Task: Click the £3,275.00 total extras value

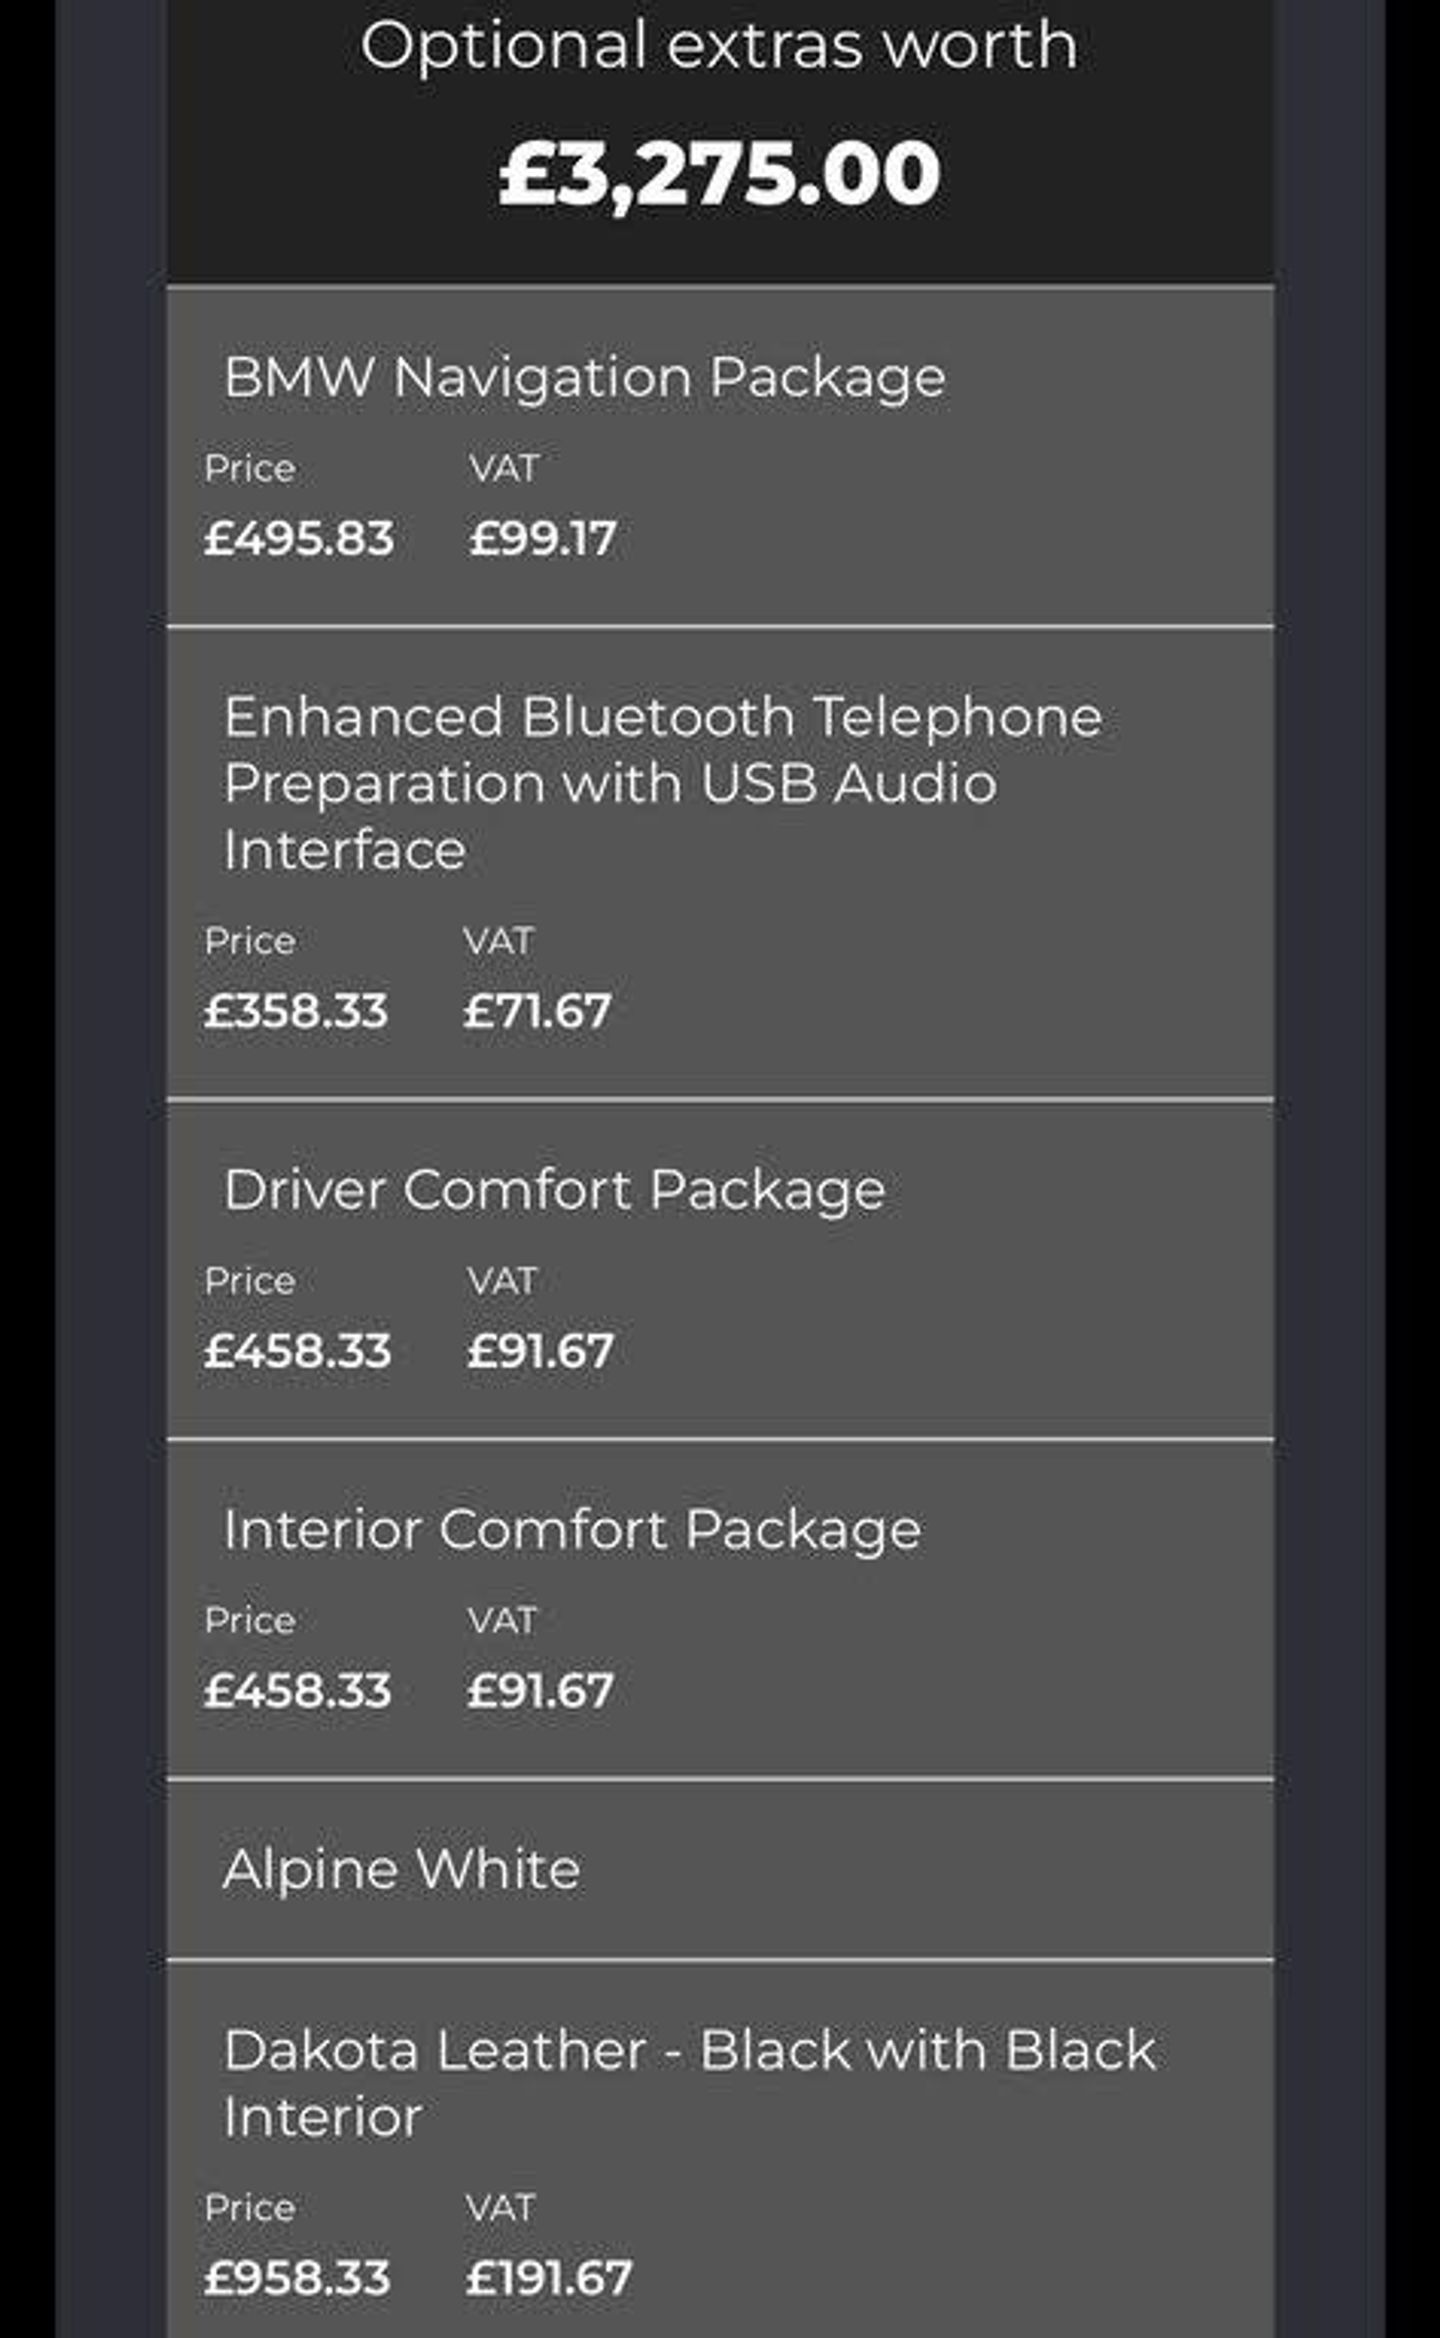Action: click(x=719, y=174)
